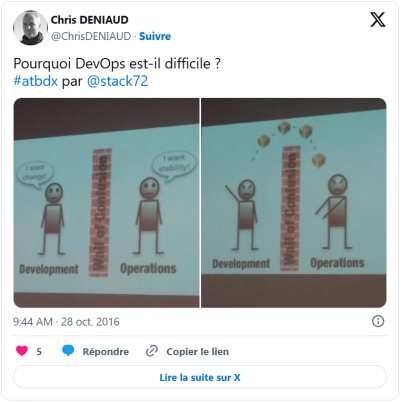
Task: Click the tweet text Pourquoi DevOps est-il difficile
Action: (117, 64)
